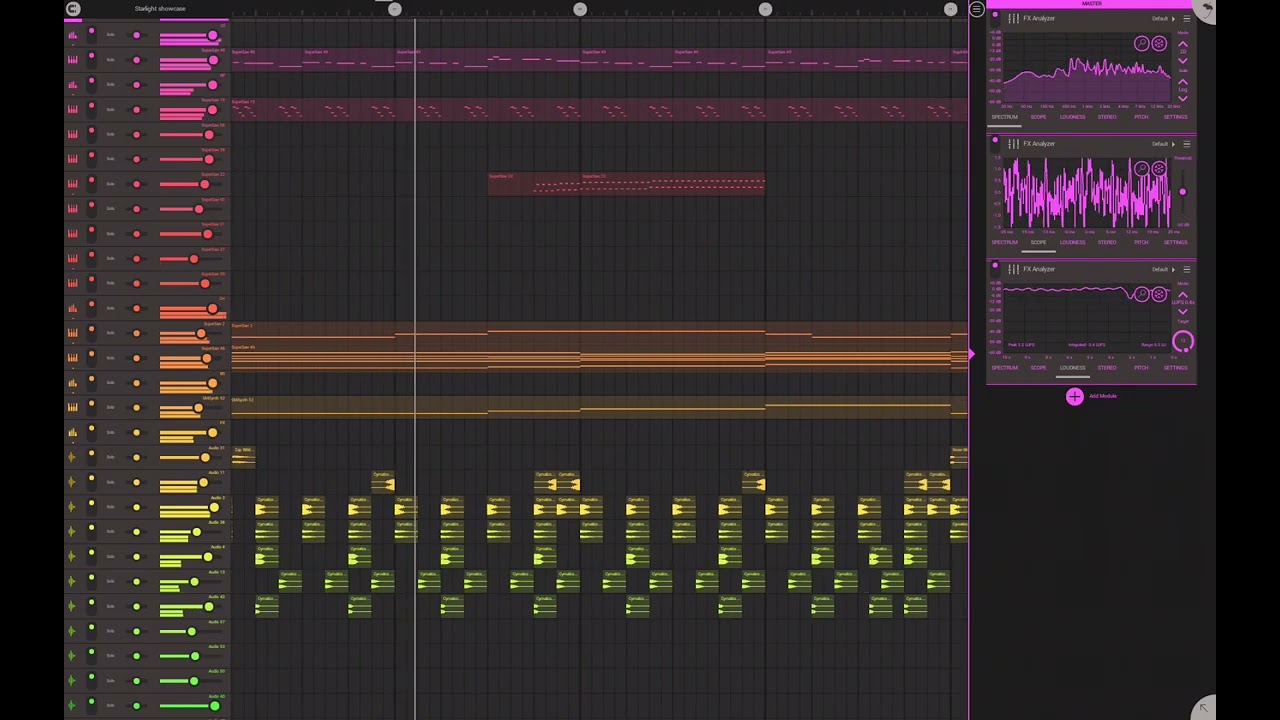Image resolution: width=1280 pixels, height=720 pixels.
Task: Click the Audio 42 waveform track icon
Action: [x=72, y=606]
